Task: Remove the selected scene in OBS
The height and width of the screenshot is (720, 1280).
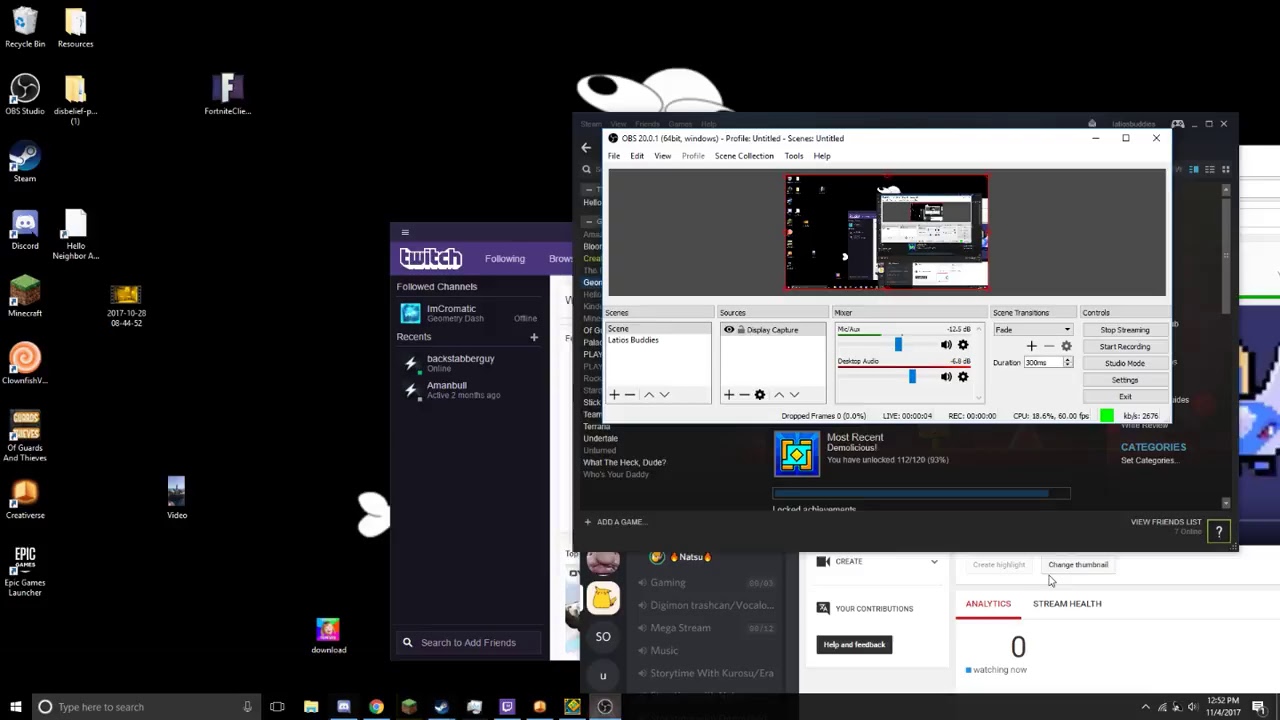Action: (630, 395)
